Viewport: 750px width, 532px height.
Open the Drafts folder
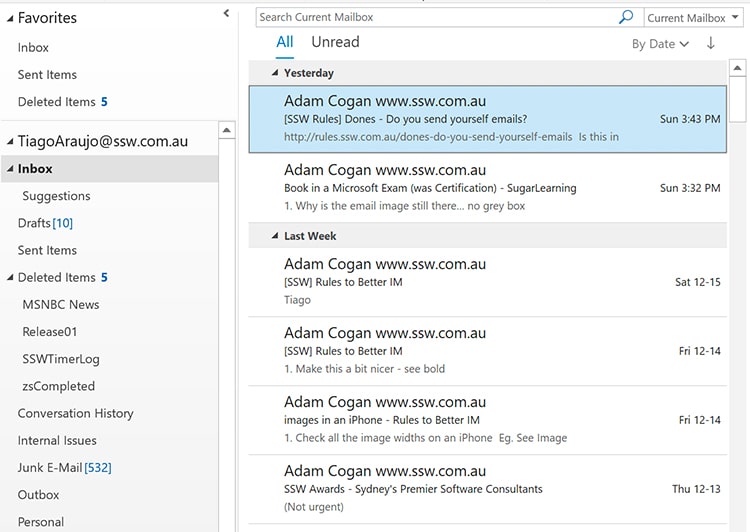point(34,223)
